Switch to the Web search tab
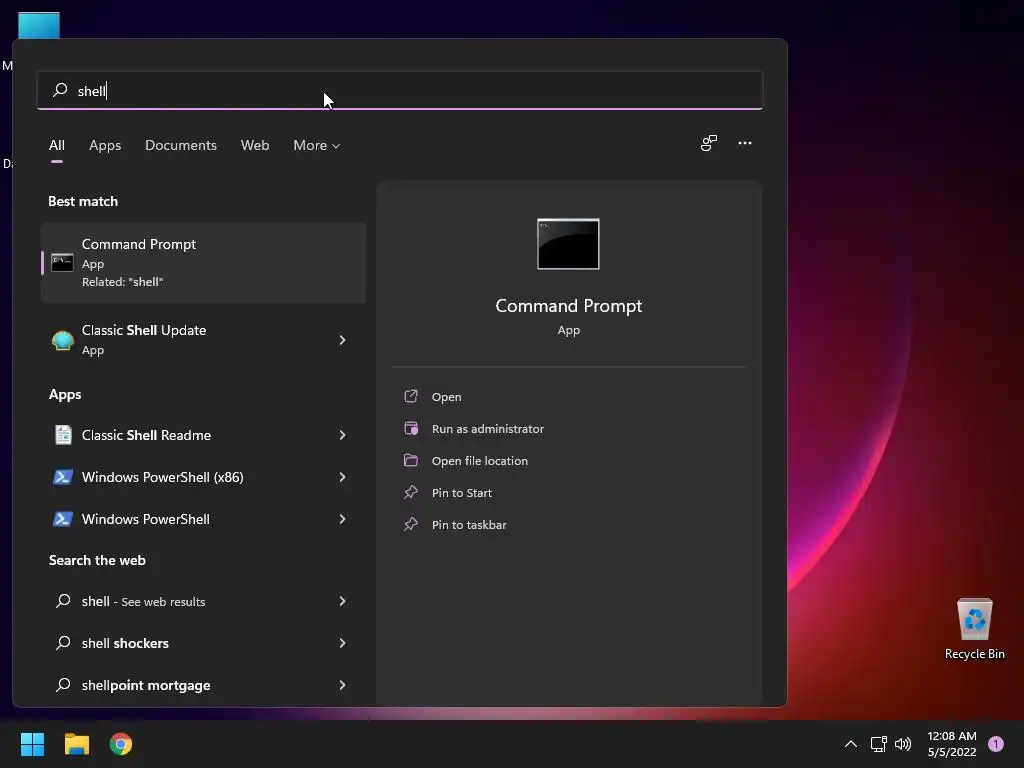The height and width of the screenshot is (768, 1024). coord(255,145)
